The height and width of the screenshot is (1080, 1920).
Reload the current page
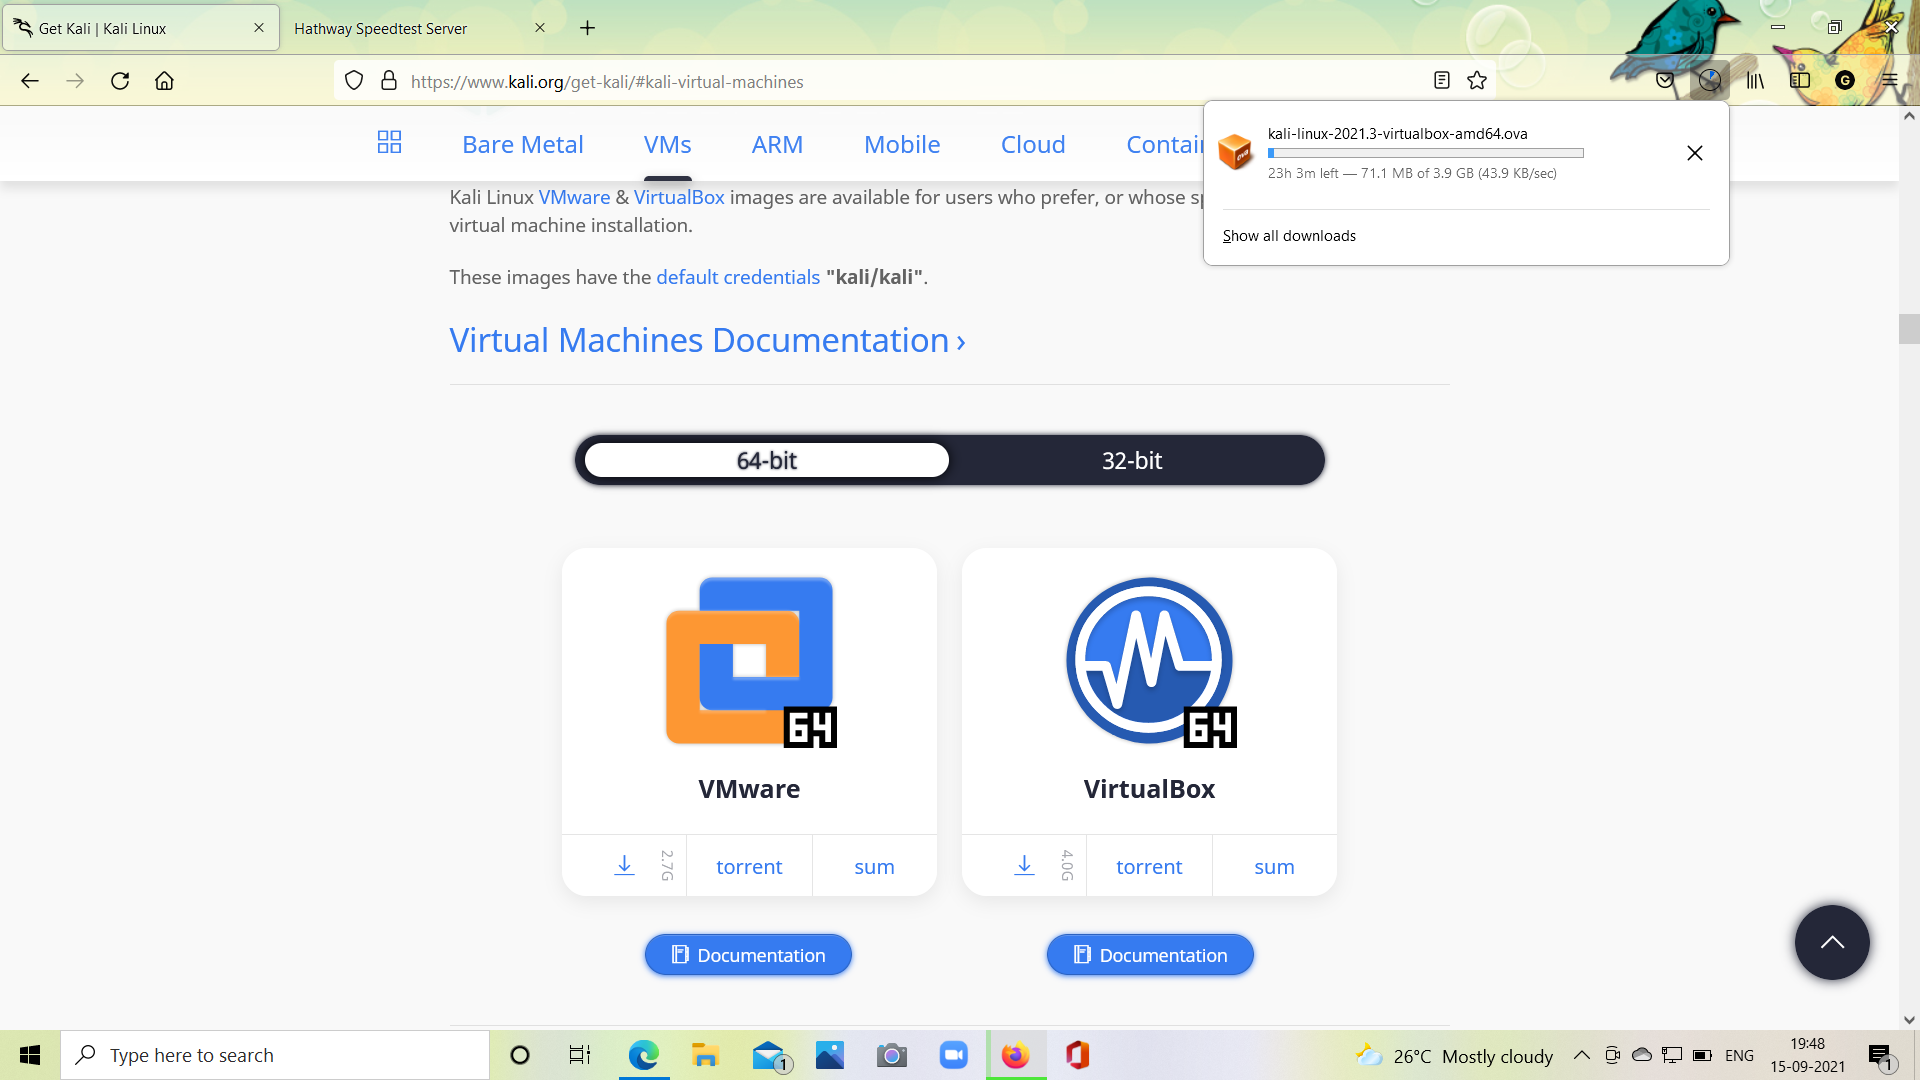coord(120,81)
